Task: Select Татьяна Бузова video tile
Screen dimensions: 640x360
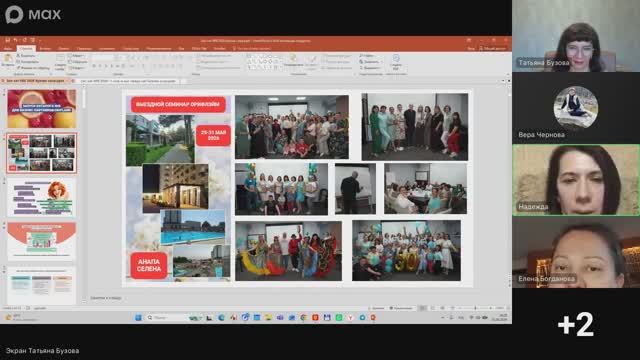Action: point(576,36)
